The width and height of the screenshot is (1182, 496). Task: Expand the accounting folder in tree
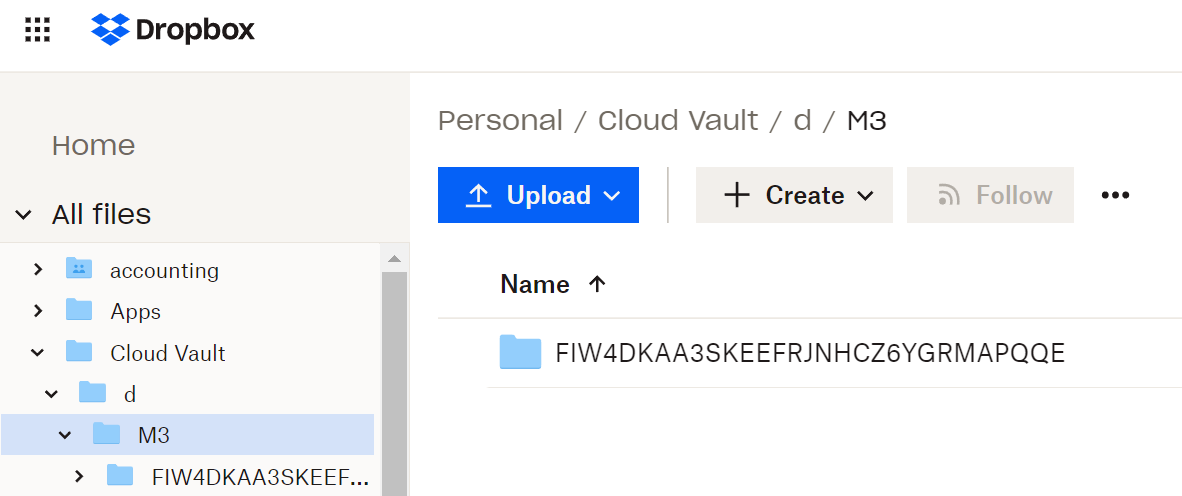[x=38, y=269]
